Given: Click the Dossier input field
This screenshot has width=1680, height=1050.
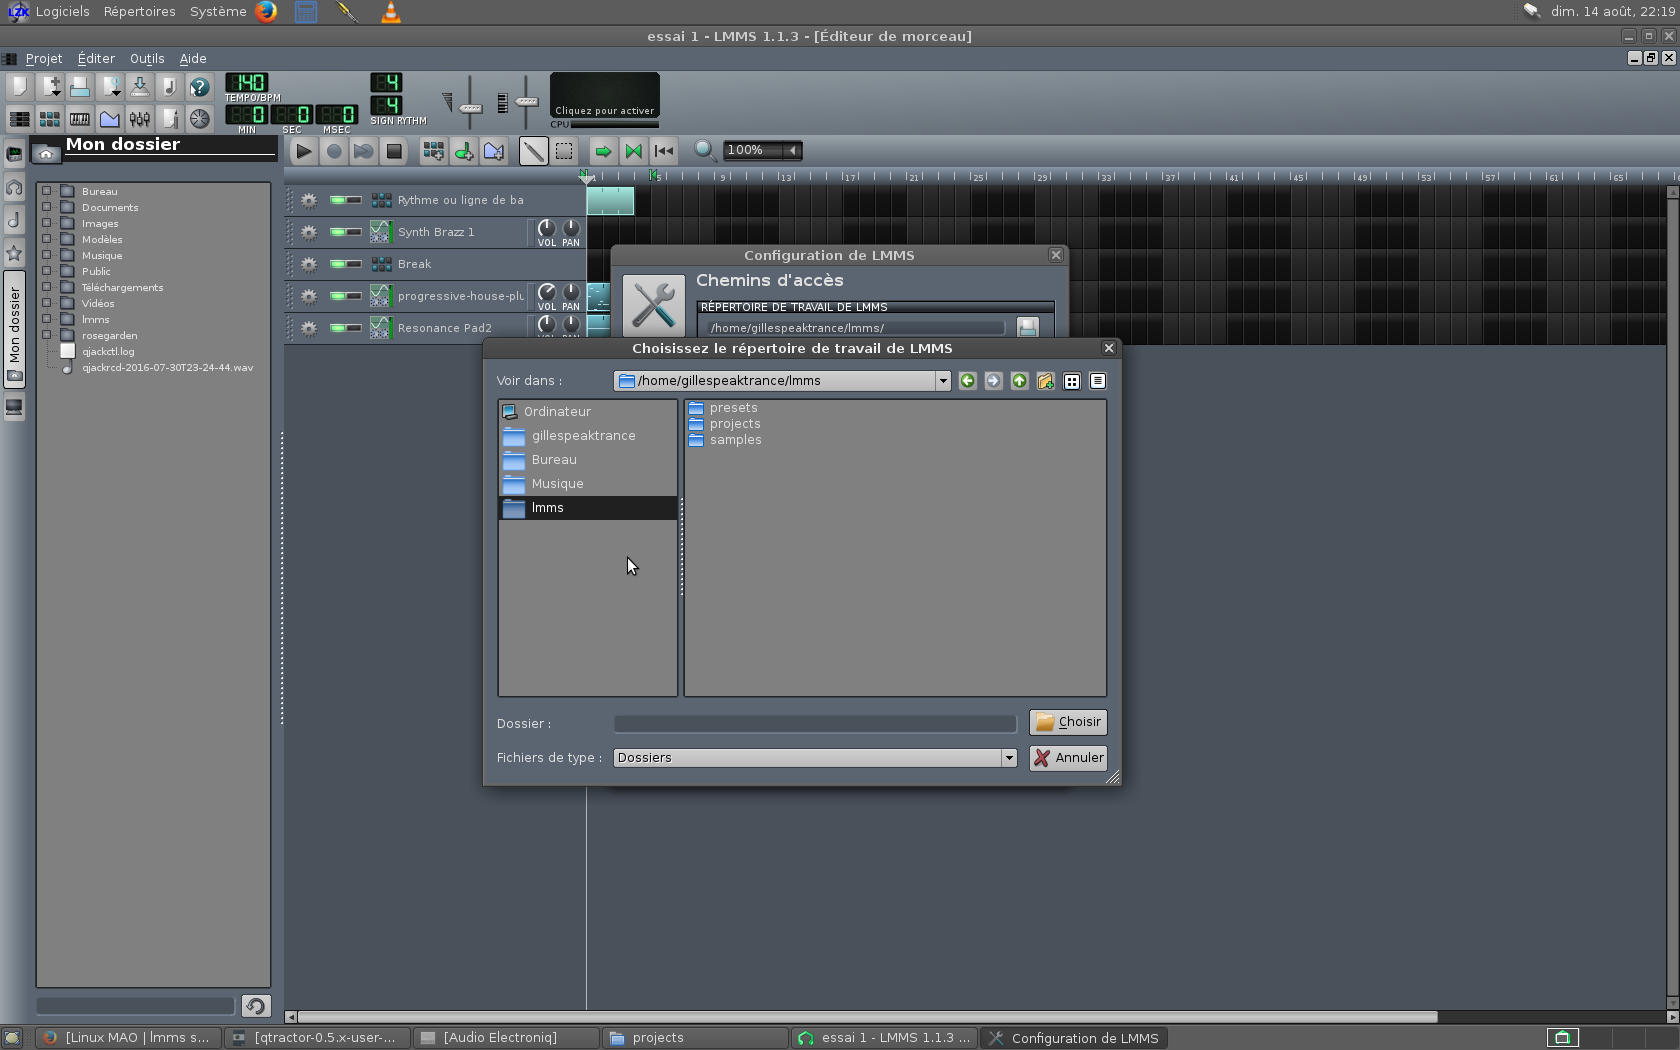Looking at the screenshot, I should pos(815,723).
